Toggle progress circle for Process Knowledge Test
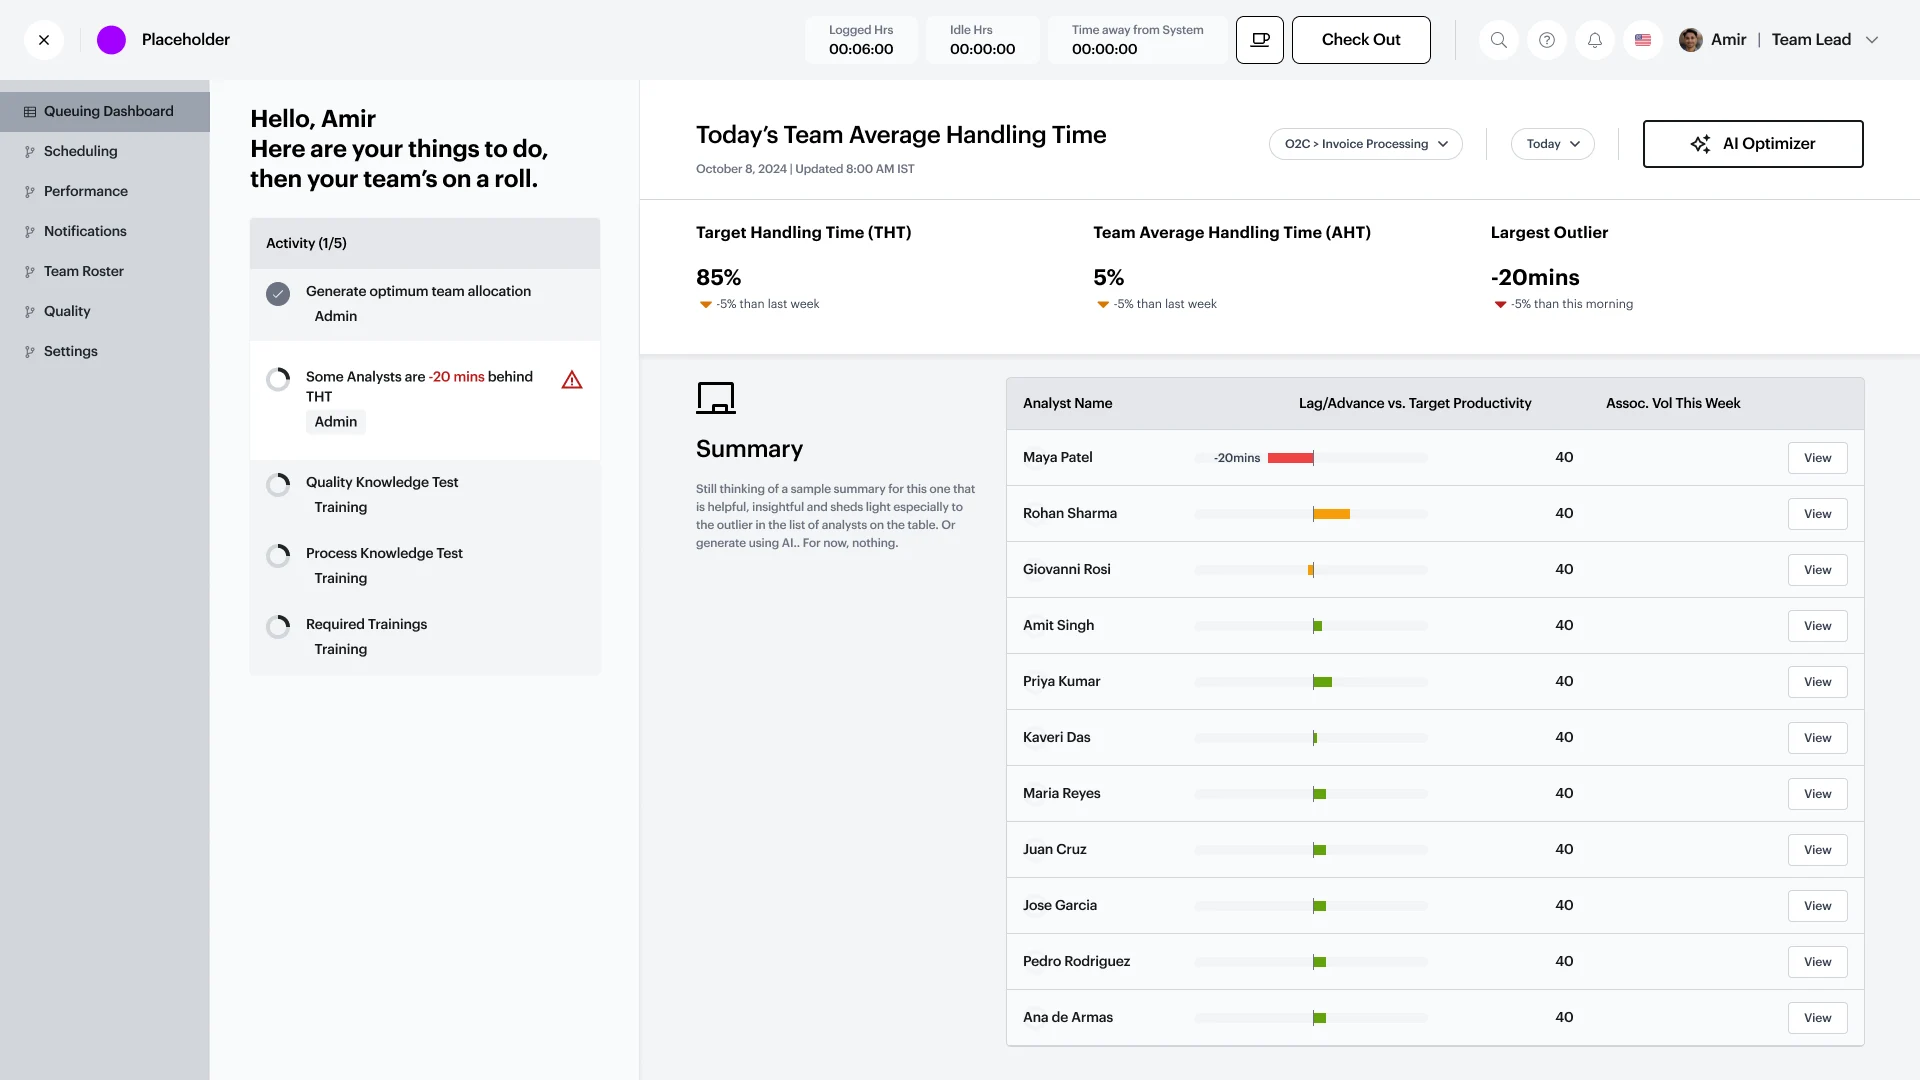Image resolution: width=1920 pixels, height=1080 pixels. (x=278, y=556)
